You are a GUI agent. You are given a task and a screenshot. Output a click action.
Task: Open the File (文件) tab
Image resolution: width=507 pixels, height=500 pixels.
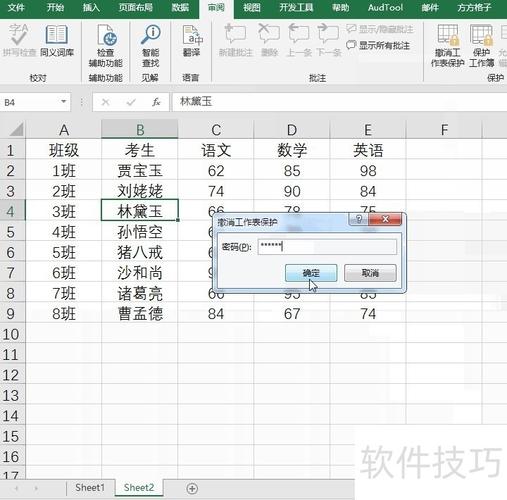pos(16,7)
